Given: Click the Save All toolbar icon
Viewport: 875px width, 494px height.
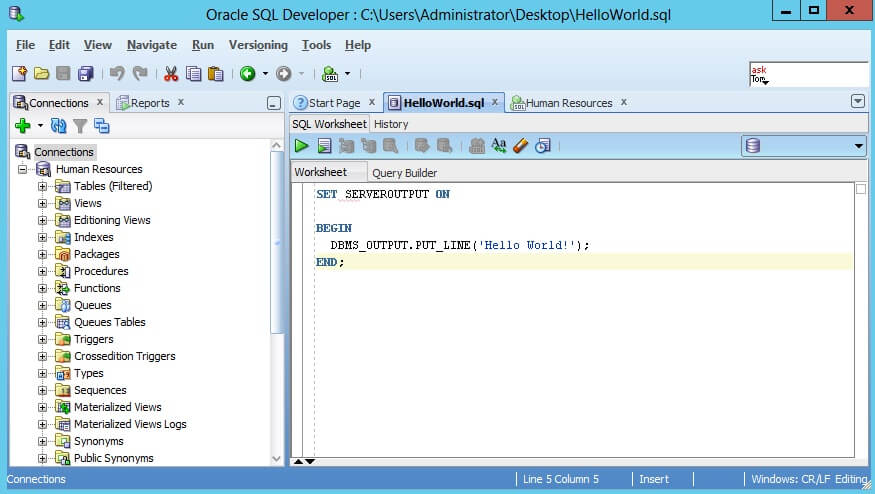Looking at the screenshot, I should tap(85, 73).
